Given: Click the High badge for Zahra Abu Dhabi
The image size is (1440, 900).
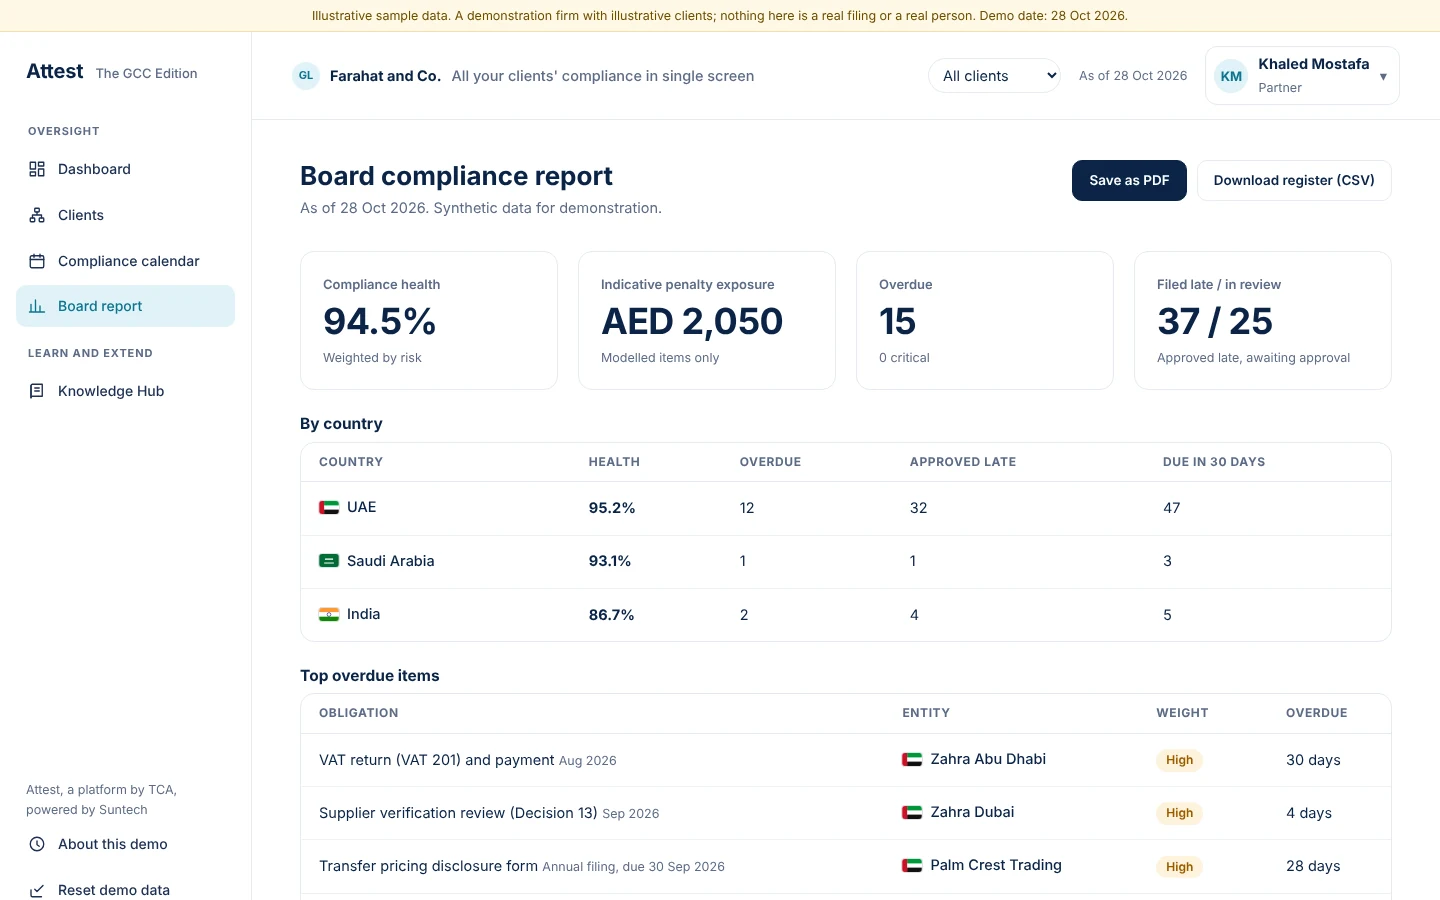Looking at the screenshot, I should [1180, 760].
